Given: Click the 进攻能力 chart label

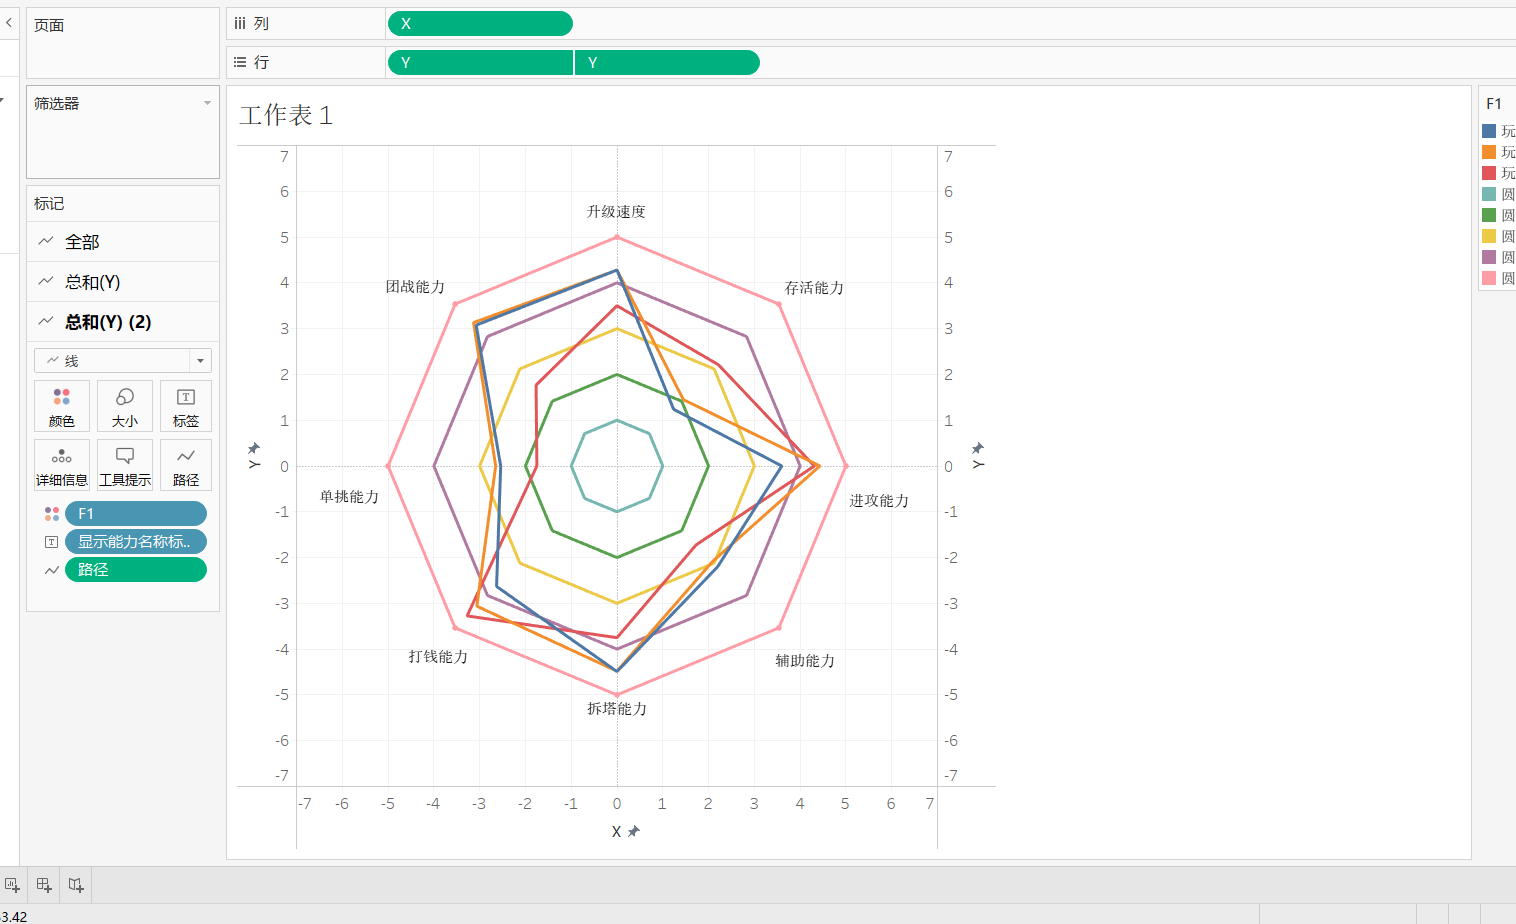Looking at the screenshot, I should coord(879,500).
